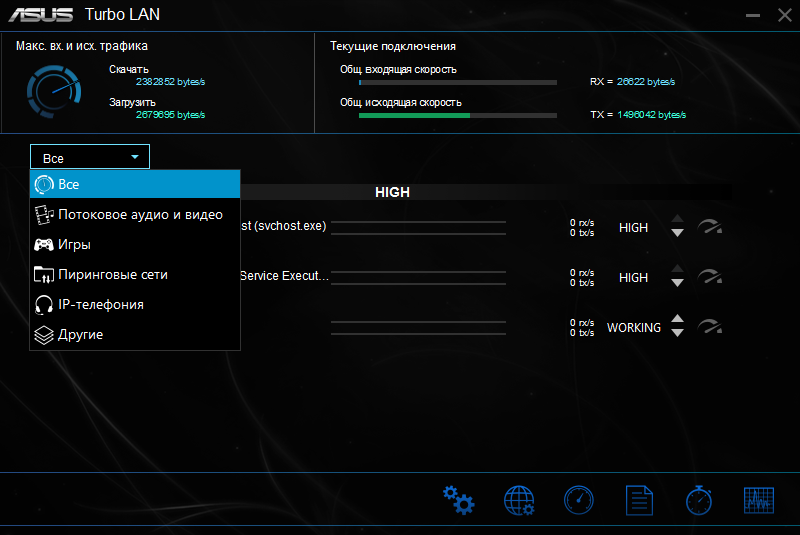Click the speedometer icon in WORKING row
This screenshot has height=535, width=800.
click(x=710, y=326)
